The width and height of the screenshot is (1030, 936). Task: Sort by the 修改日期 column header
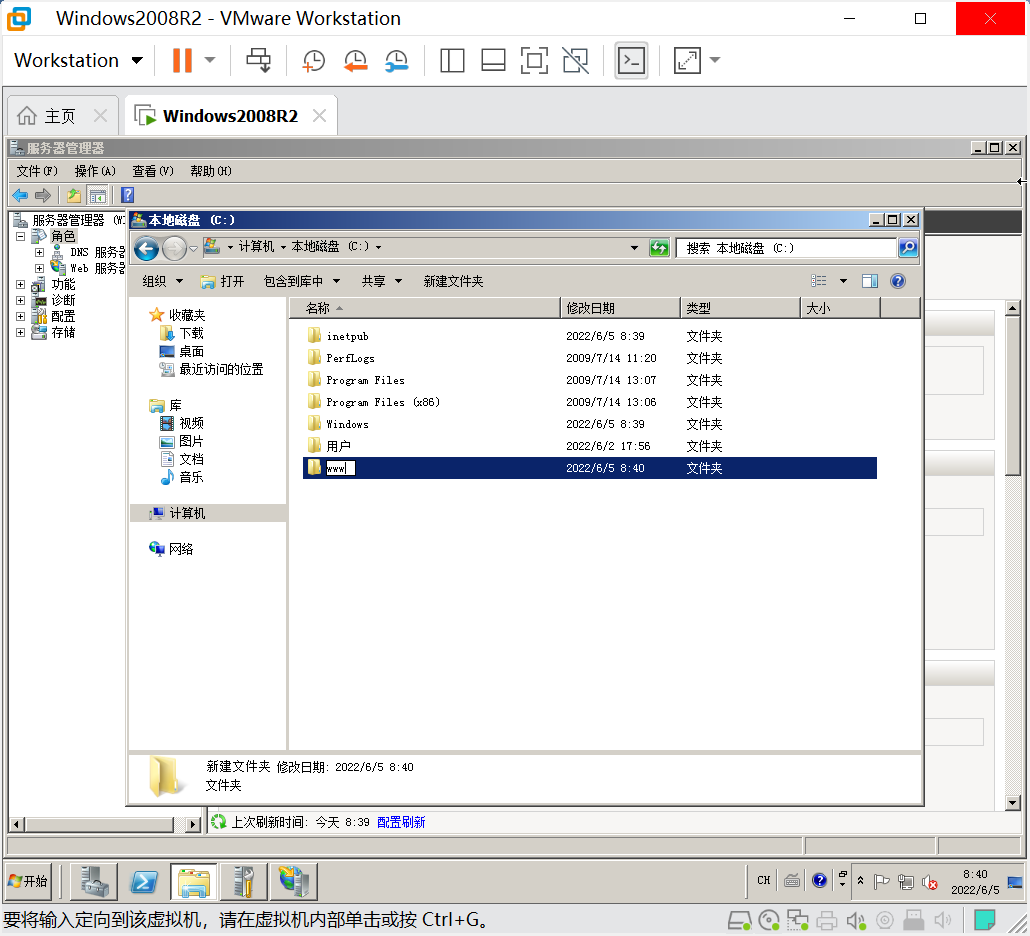620,308
